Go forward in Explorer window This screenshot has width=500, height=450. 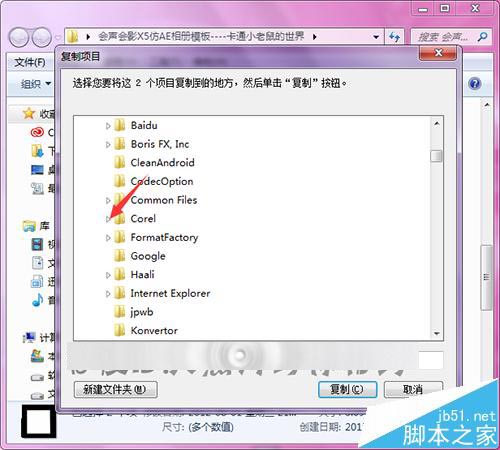41,37
